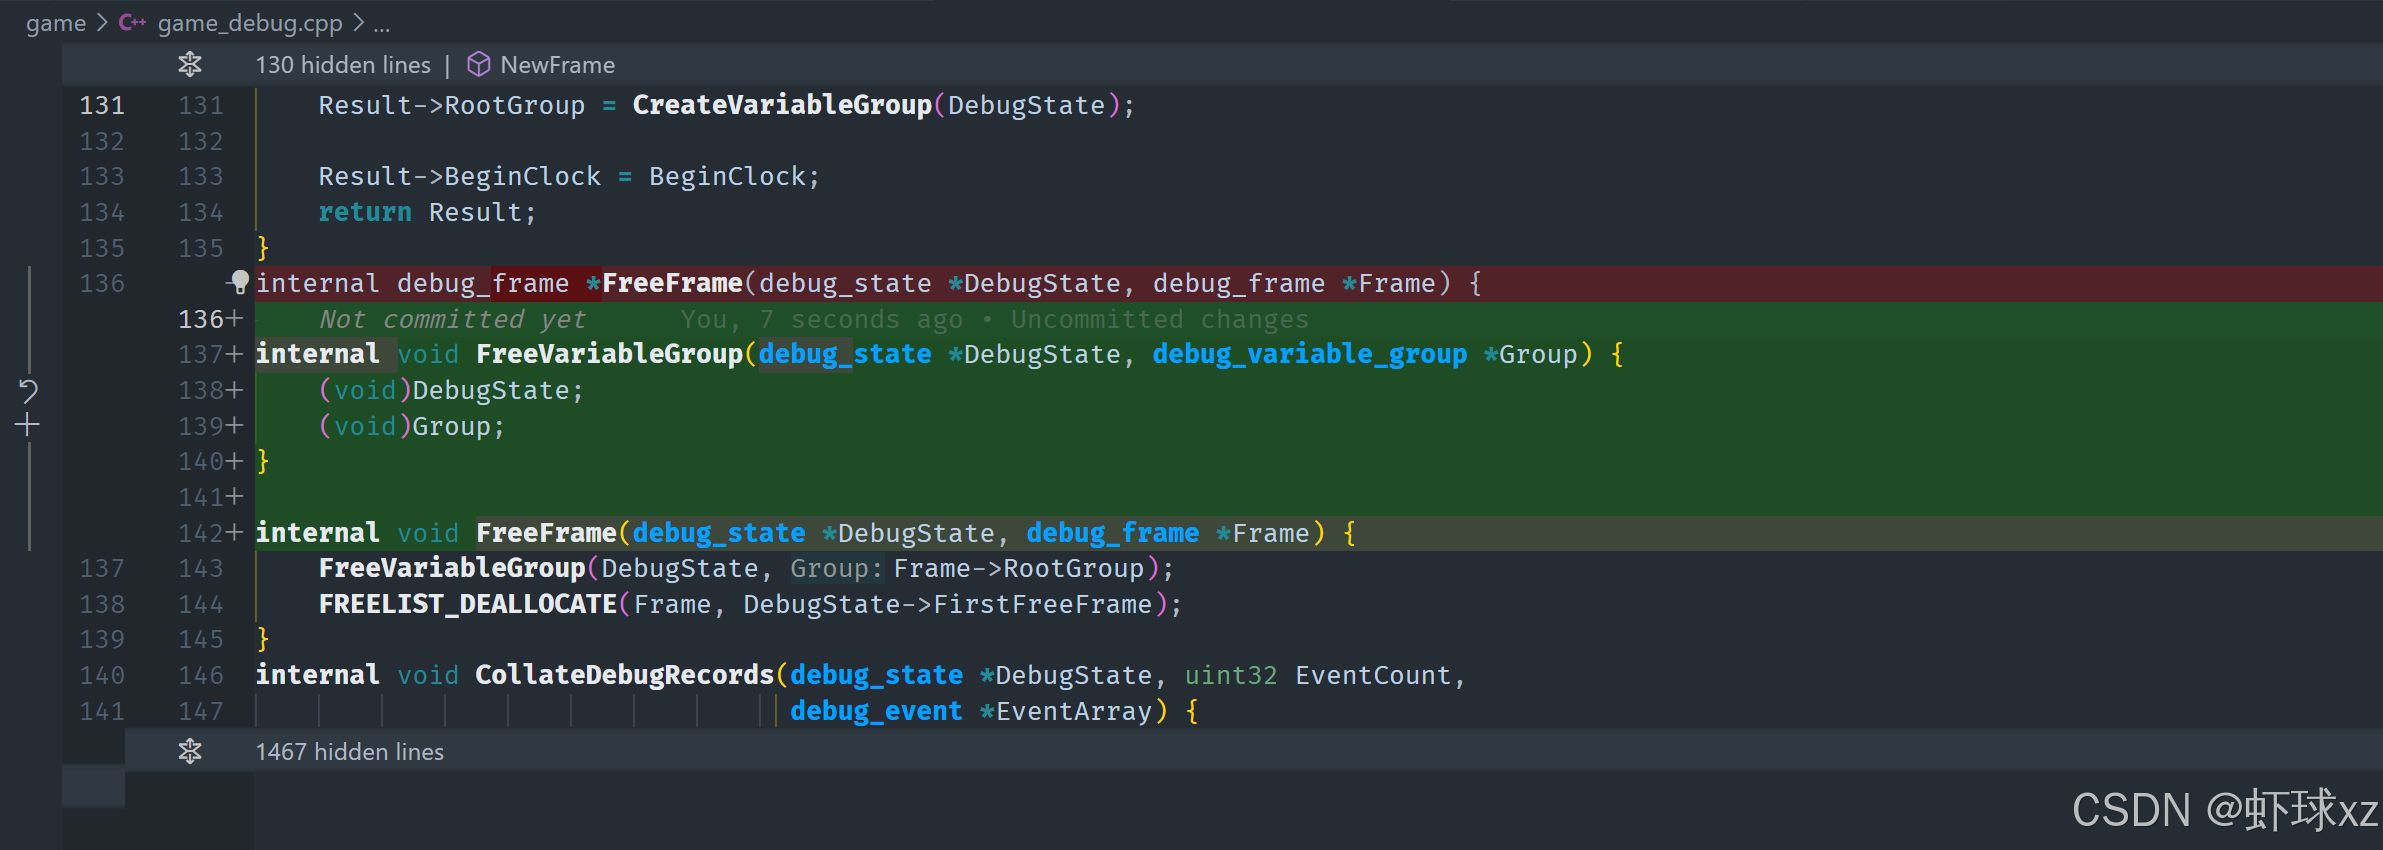Expand the 130 hidden lines icon
Screen dimensions: 2383x850
click(190, 65)
